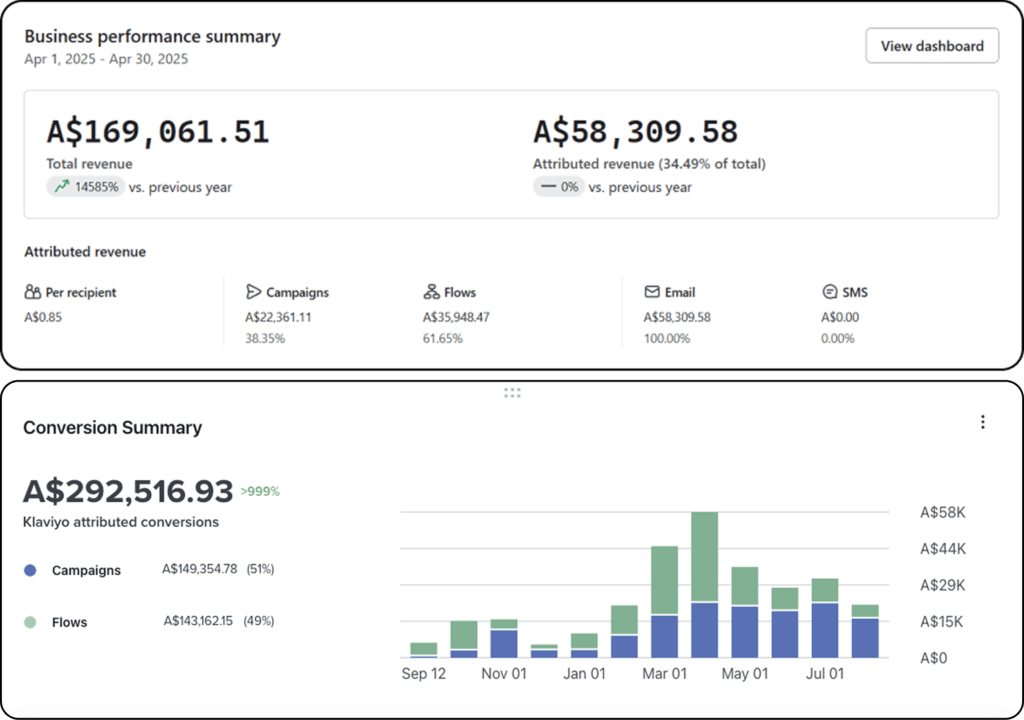Click the View dashboard button
Screen dimensions: 1024x720
[x=931, y=46]
